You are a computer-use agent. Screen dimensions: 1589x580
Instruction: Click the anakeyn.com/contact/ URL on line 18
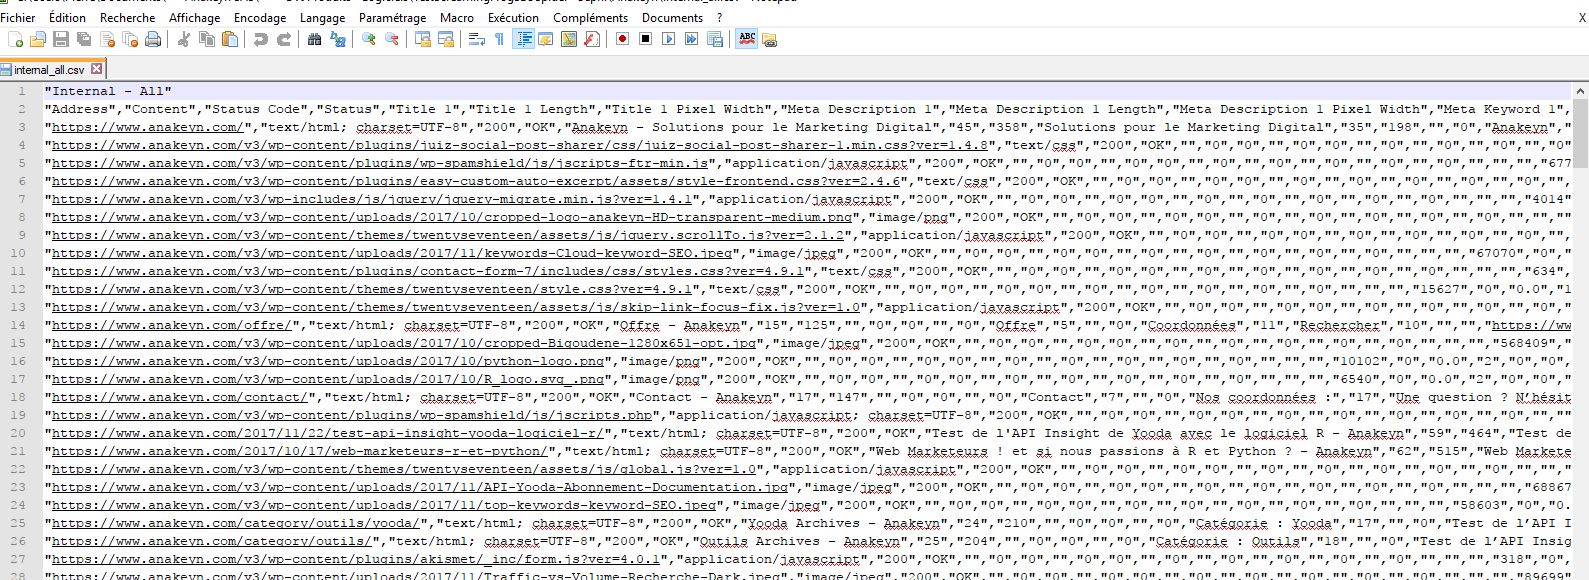[x=179, y=397]
